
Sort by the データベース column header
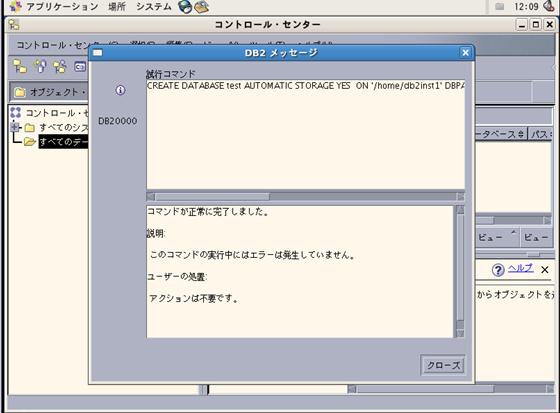click(501, 134)
